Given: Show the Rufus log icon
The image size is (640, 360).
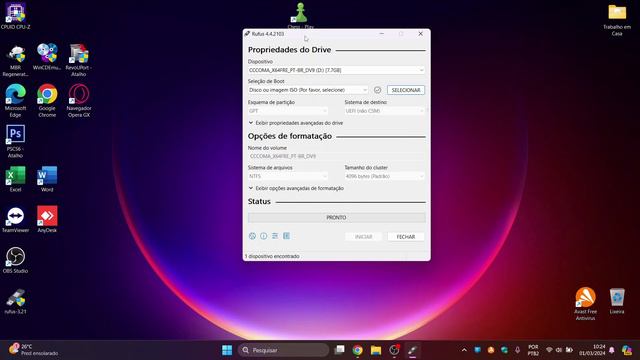Looking at the screenshot, I should pyautogui.click(x=287, y=236).
